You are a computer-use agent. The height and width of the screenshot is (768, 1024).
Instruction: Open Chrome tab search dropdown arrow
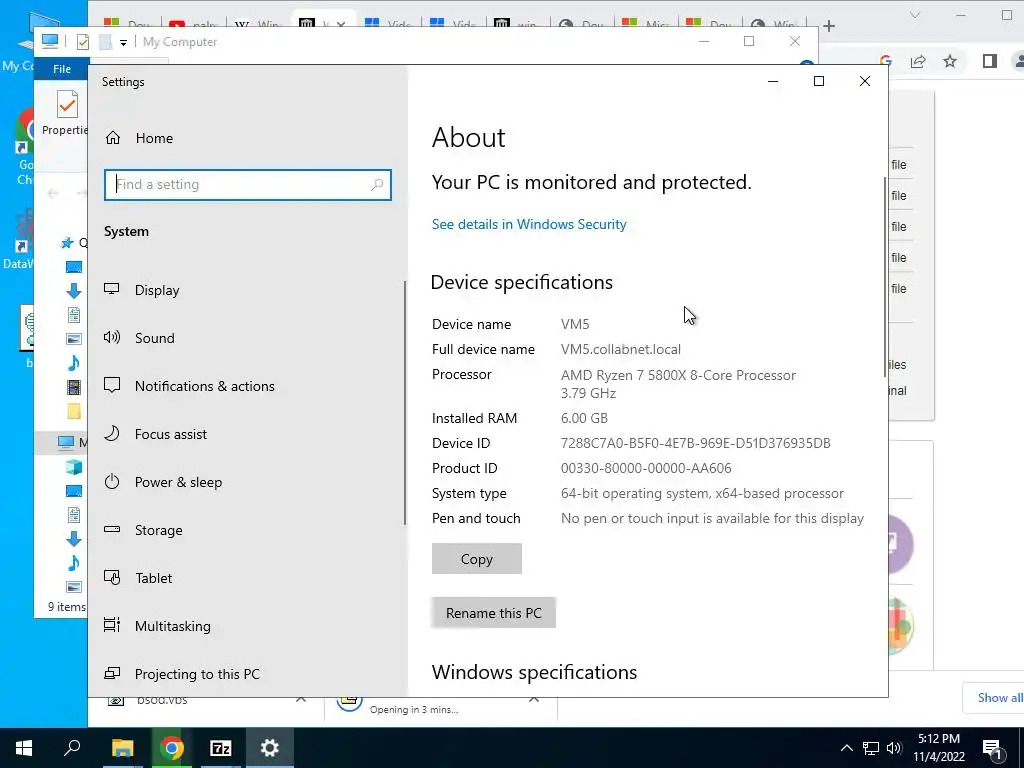click(915, 15)
